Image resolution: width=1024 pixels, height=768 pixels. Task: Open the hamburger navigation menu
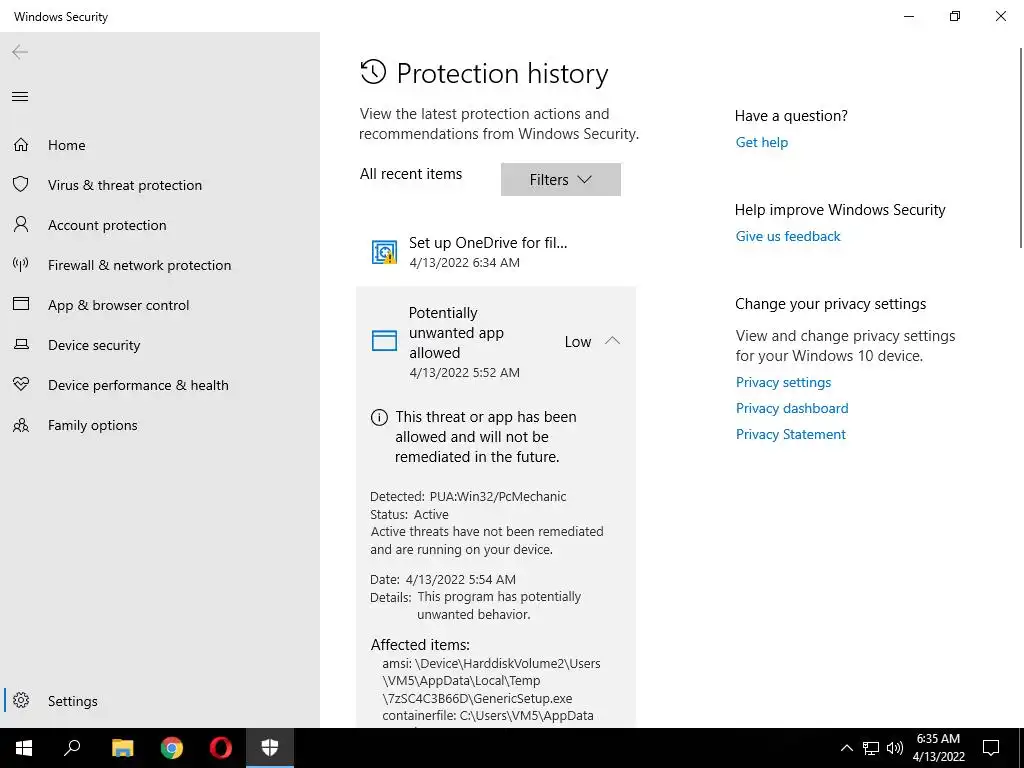tap(20, 97)
